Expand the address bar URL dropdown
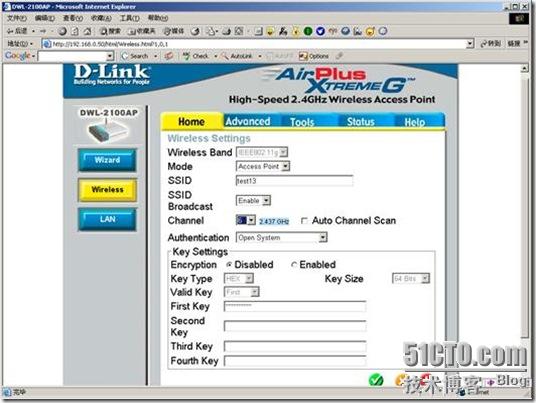The height and width of the screenshot is (403, 536). [470, 44]
